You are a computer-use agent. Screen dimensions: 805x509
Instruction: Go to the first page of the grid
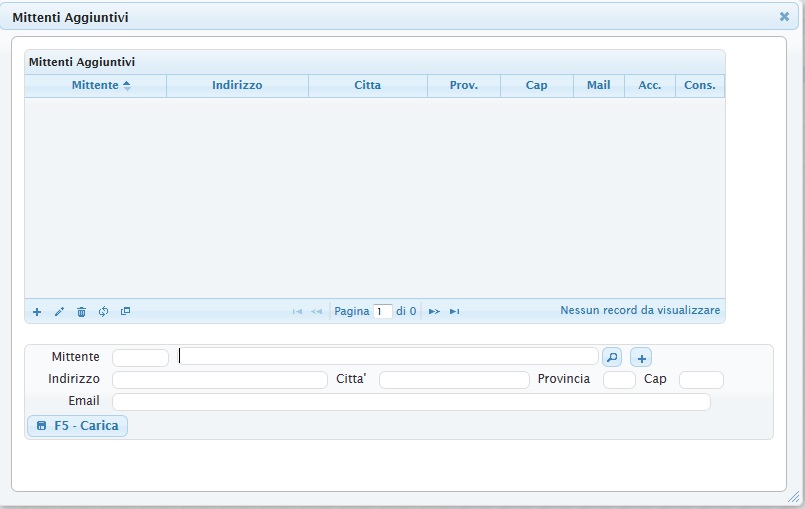pyautogui.click(x=297, y=312)
